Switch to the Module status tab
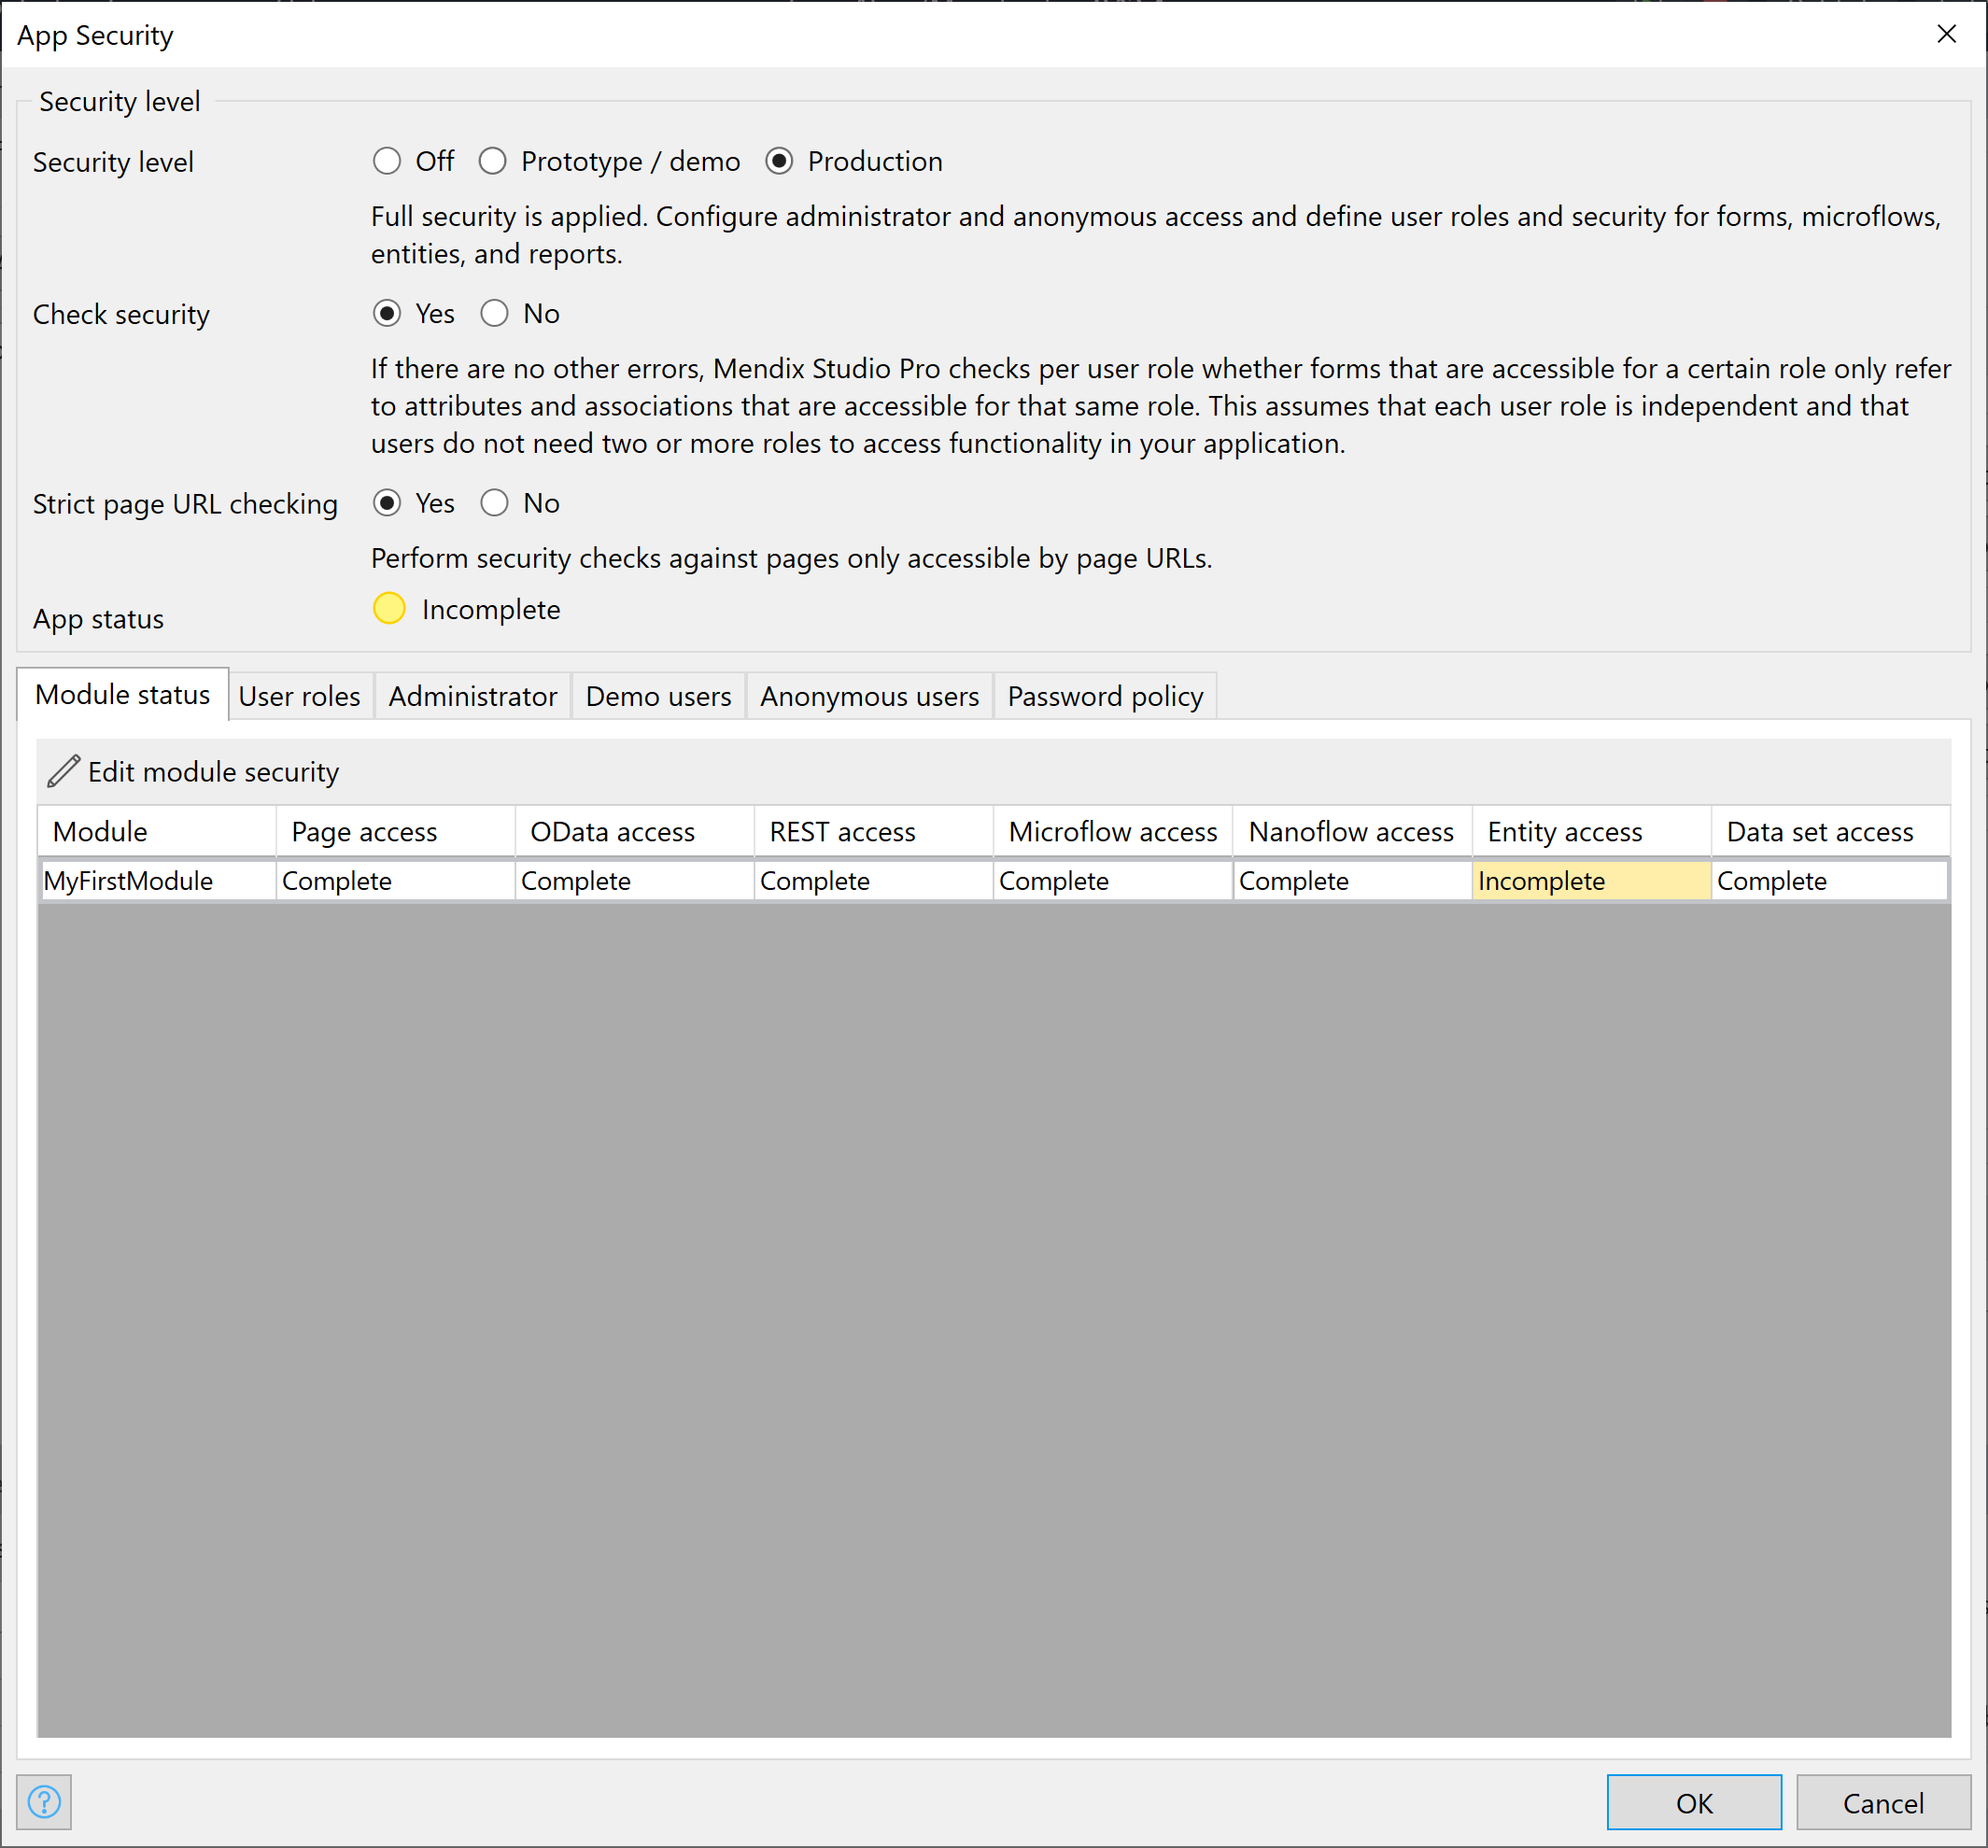1988x1848 pixels. click(x=123, y=694)
